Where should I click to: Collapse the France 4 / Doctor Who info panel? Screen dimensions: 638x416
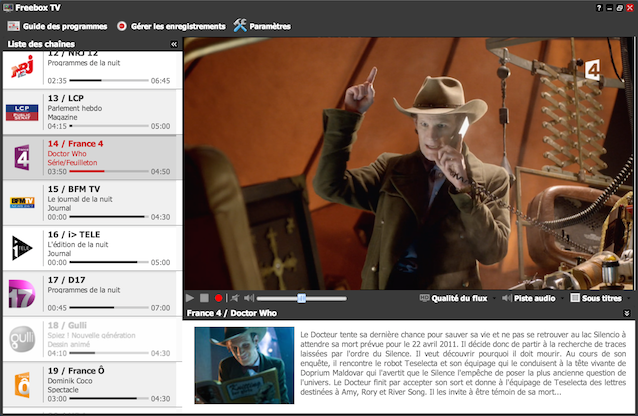point(627,313)
